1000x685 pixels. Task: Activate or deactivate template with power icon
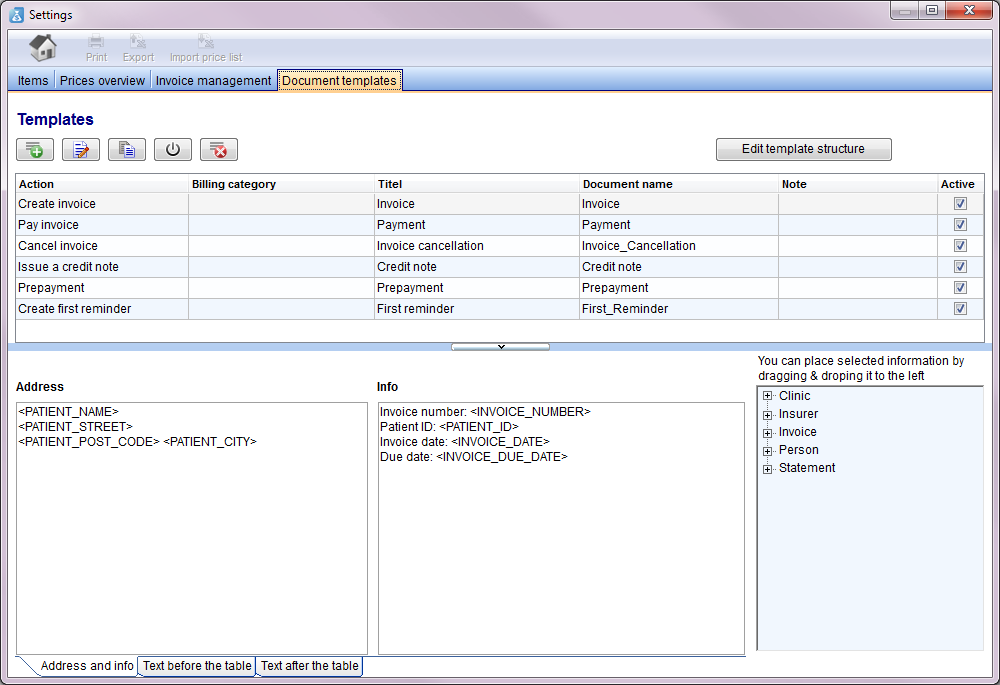[x=173, y=149]
